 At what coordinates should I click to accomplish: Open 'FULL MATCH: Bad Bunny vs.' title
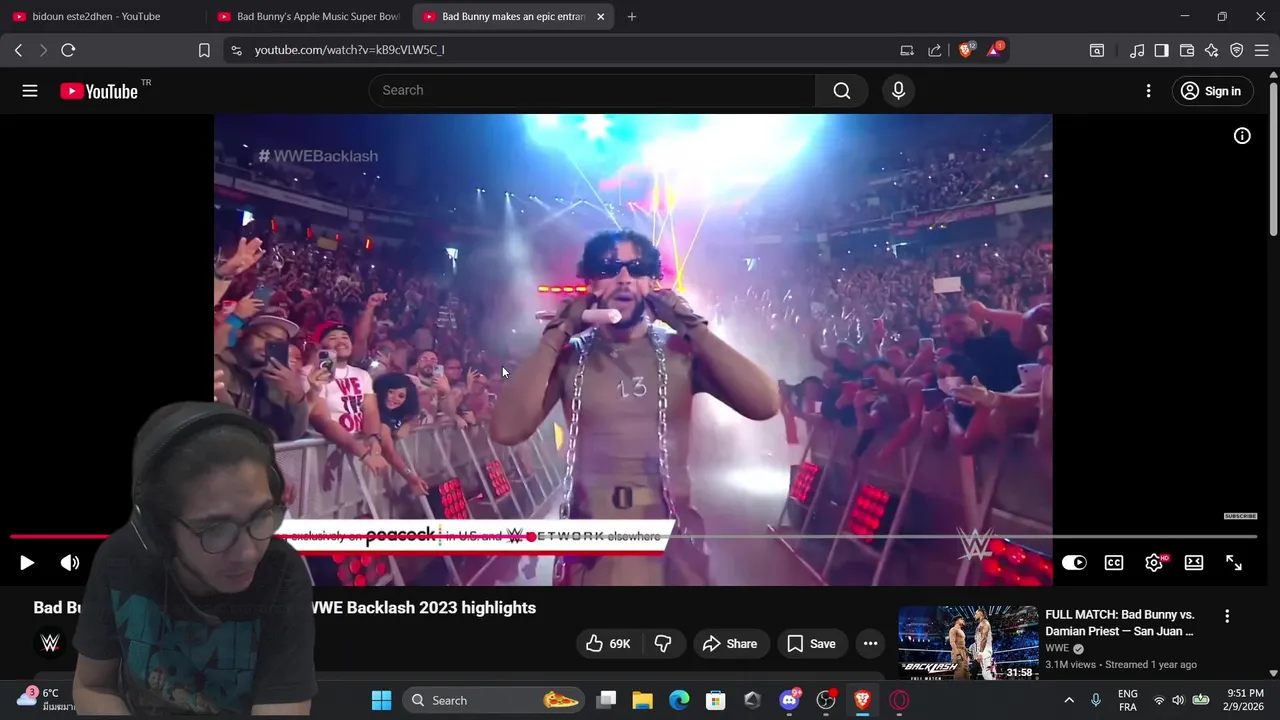(x=1120, y=623)
